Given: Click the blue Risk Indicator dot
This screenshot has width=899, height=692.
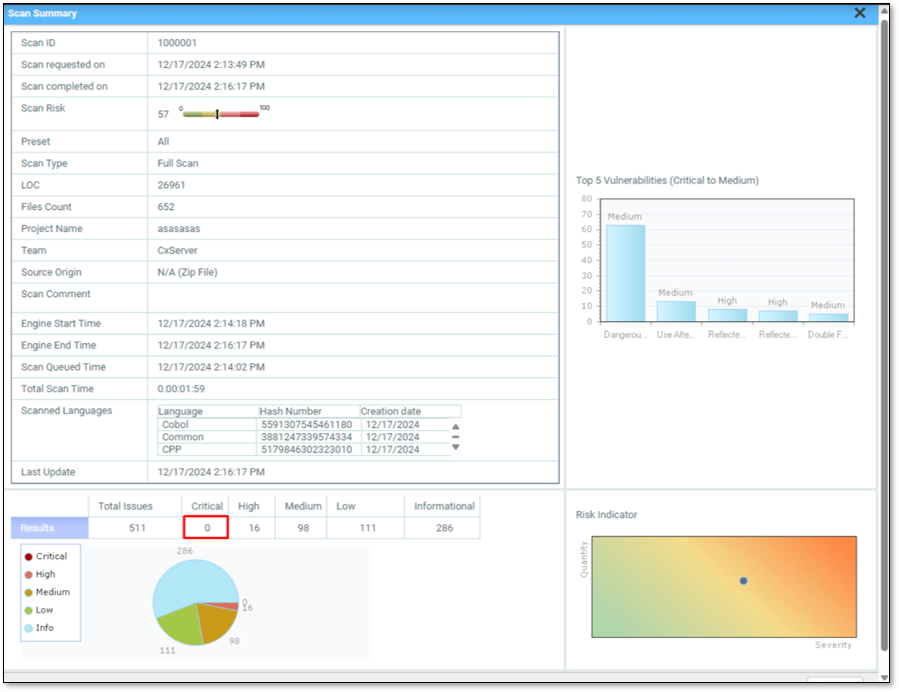Looking at the screenshot, I should coord(743,580).
